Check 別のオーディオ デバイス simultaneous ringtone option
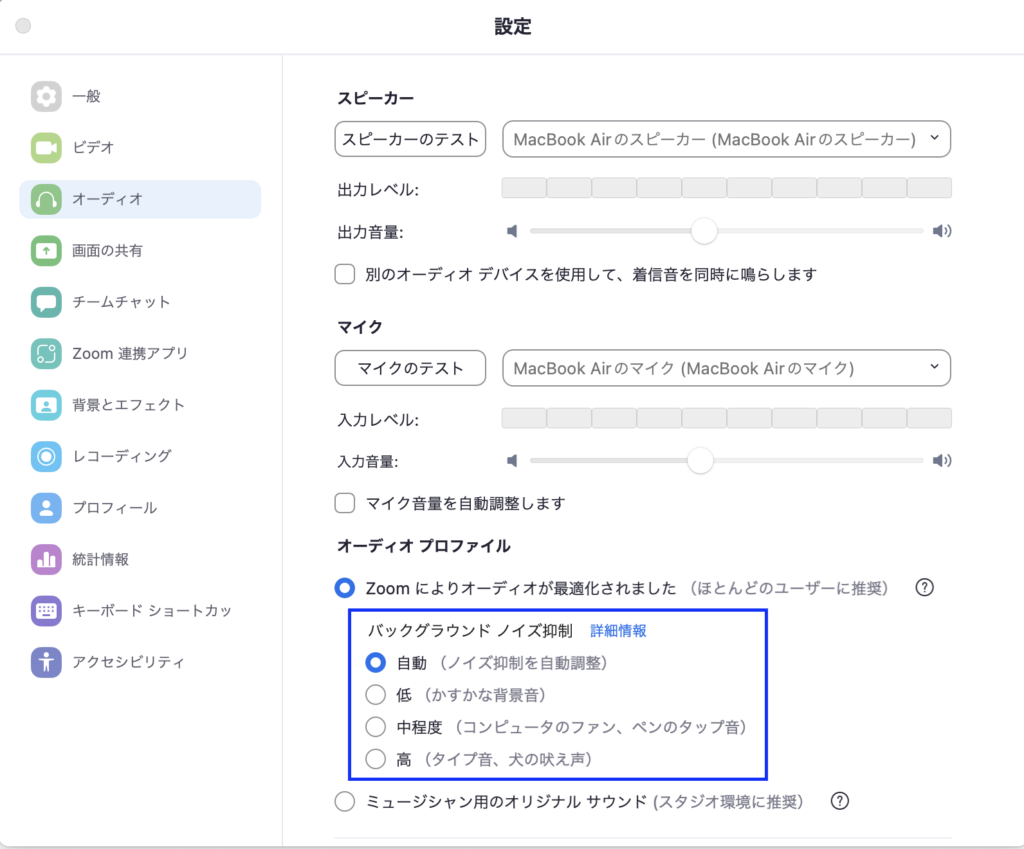The width and height of the screenshot is (1024, 849). (345, 274)
